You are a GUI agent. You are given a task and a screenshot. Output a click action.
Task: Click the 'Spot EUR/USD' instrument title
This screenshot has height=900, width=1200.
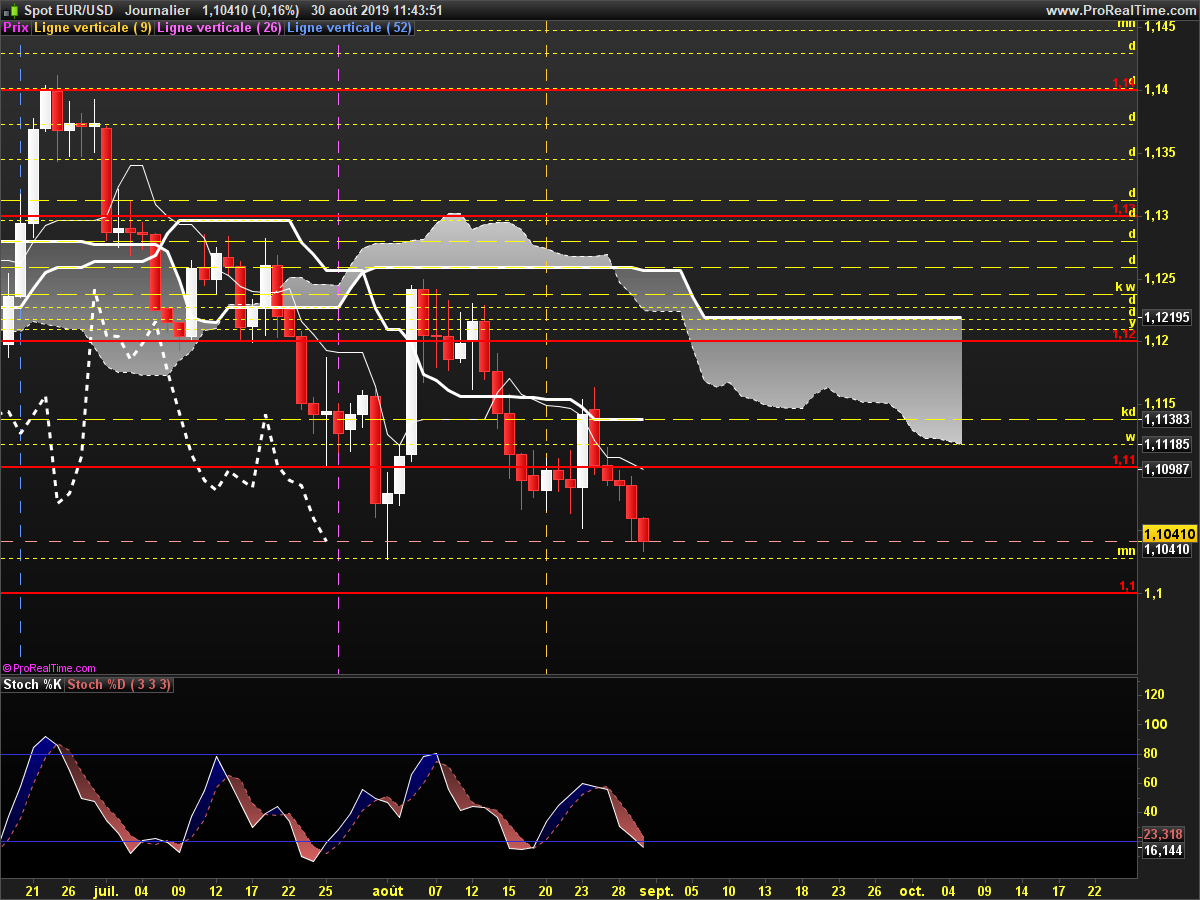click(x=69, y=10)
